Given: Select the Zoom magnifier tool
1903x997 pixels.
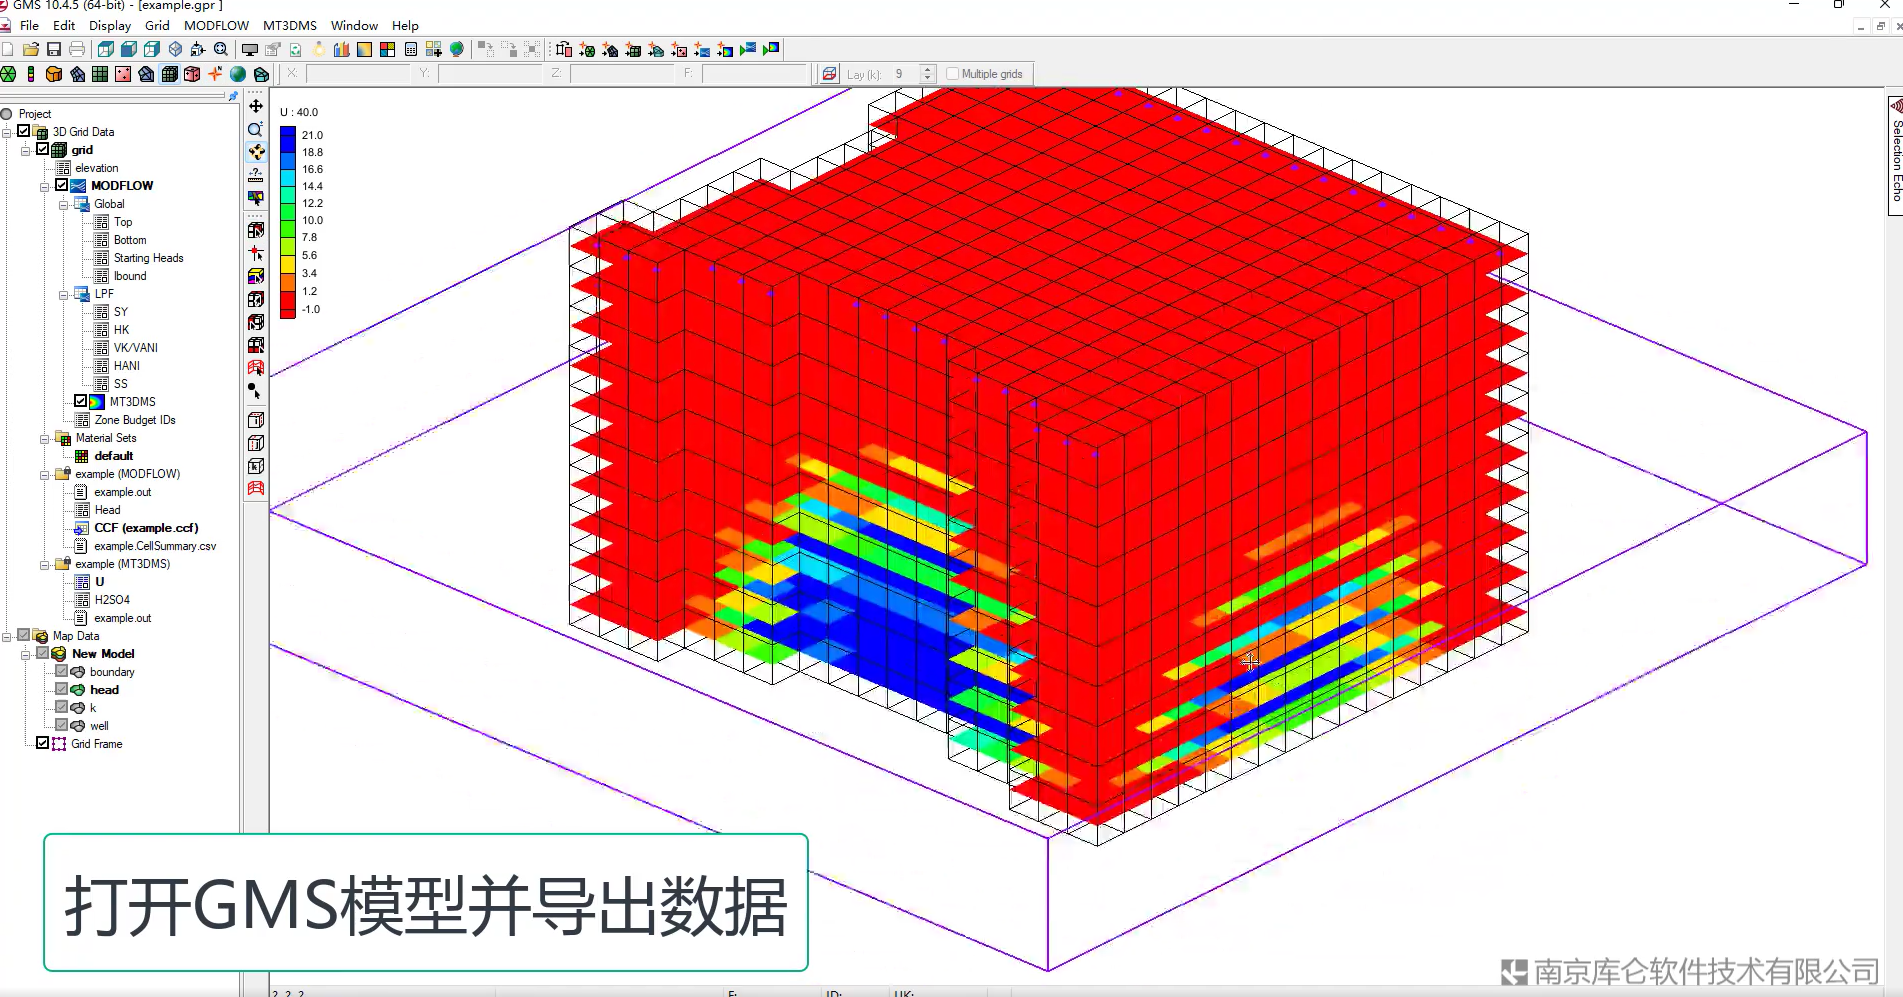Looking at the screenshot, I should 256,129.
